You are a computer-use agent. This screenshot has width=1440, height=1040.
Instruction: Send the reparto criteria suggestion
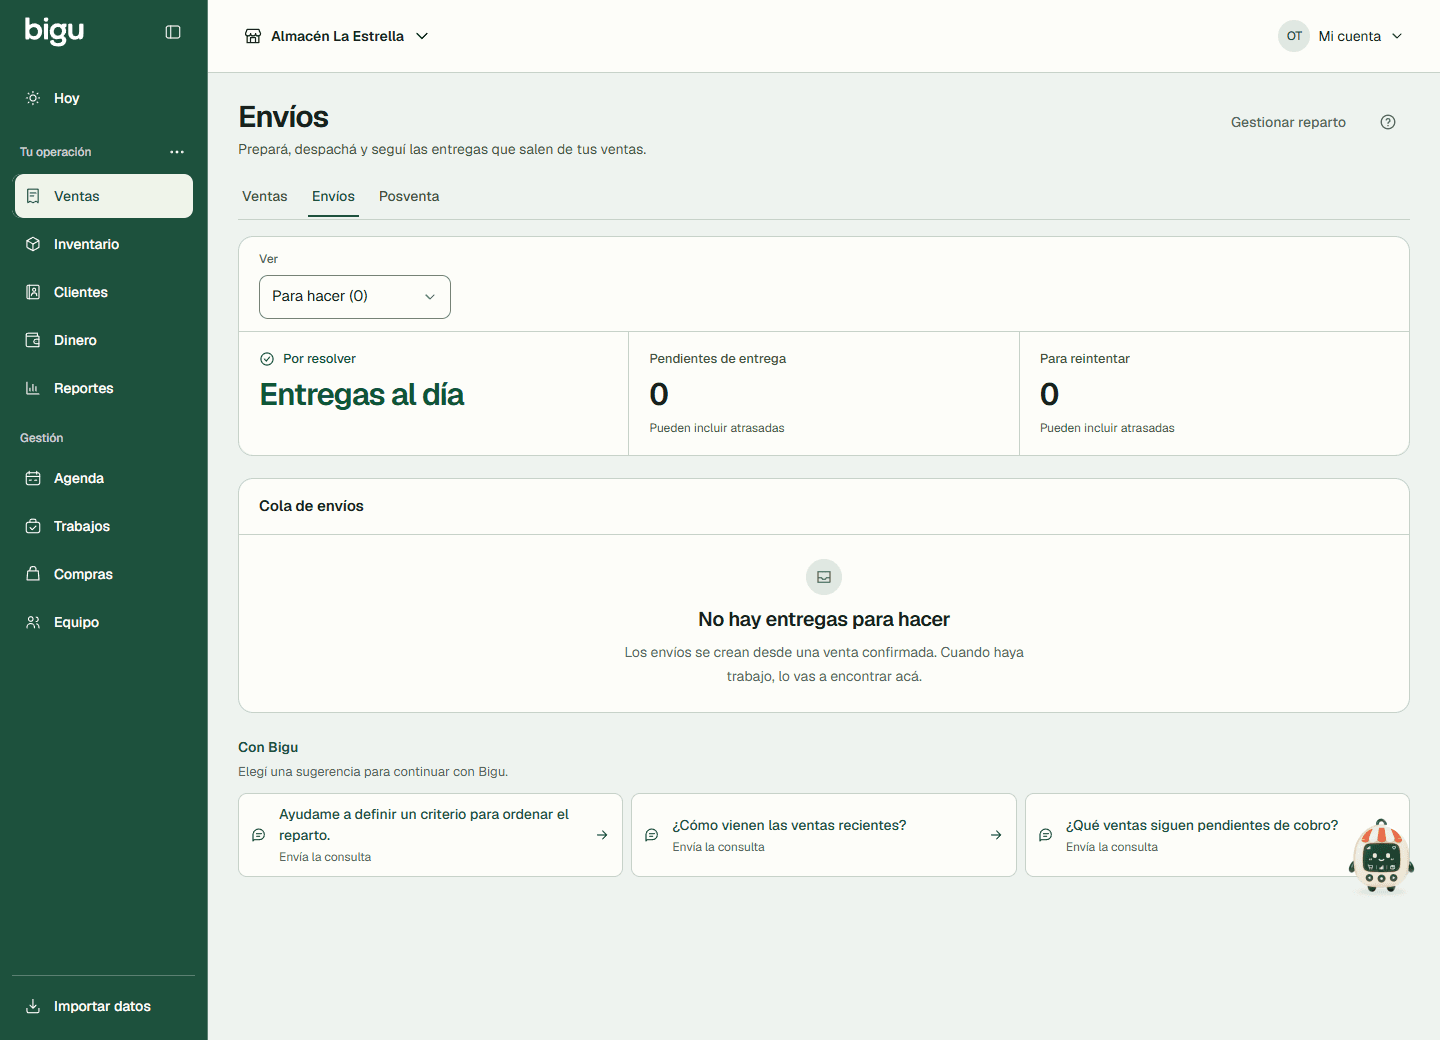pos(430,835)
